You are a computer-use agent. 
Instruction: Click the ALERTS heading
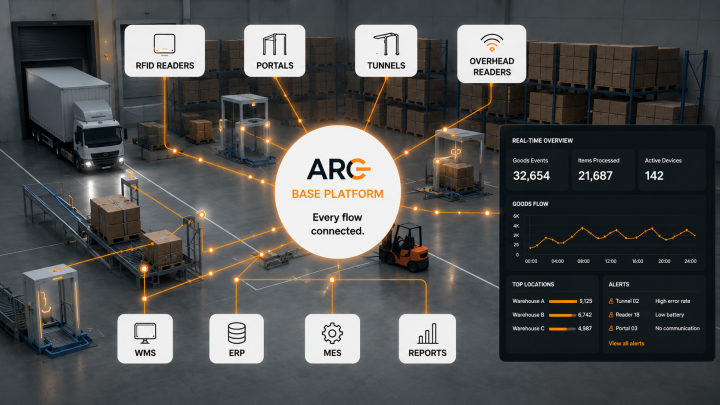[619, 284]
